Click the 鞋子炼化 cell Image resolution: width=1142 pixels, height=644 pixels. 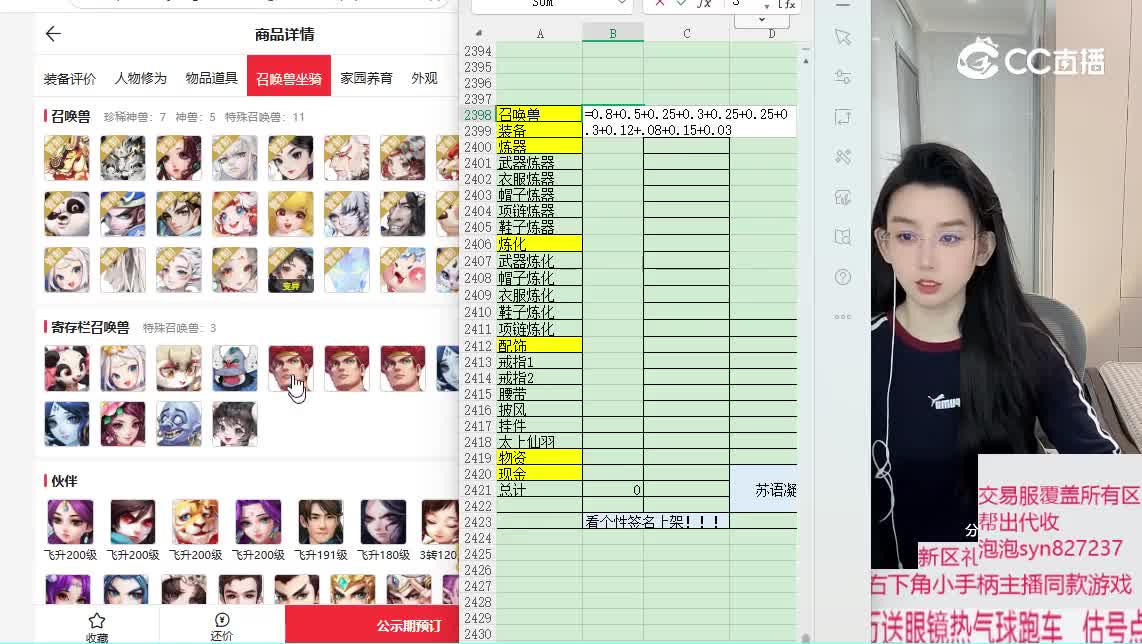click(539, 312)
